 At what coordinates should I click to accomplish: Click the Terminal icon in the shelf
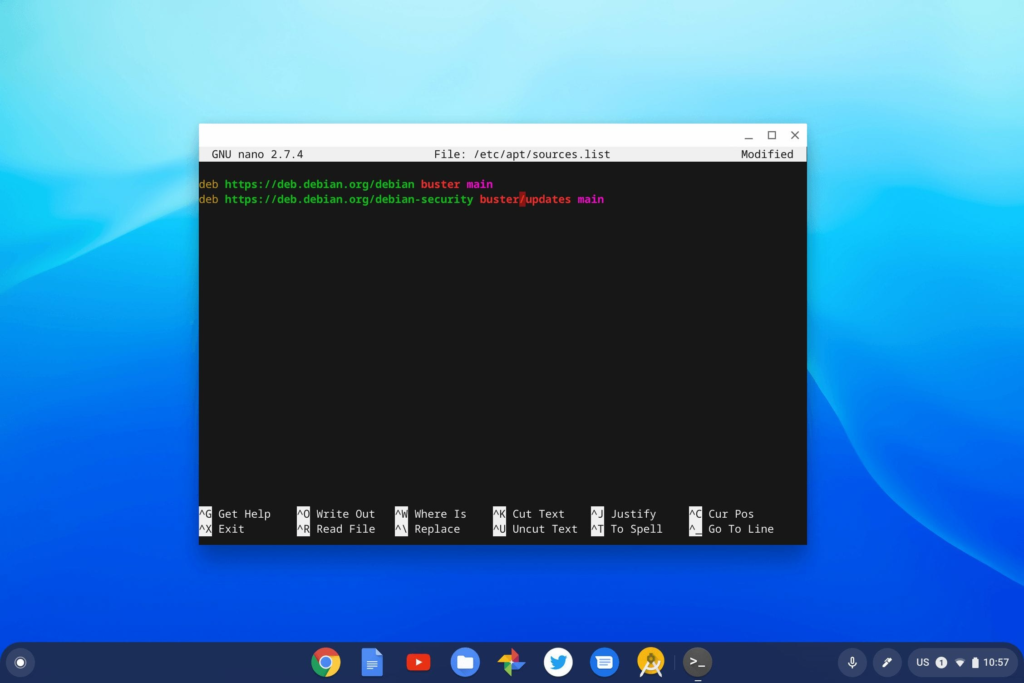697,662
